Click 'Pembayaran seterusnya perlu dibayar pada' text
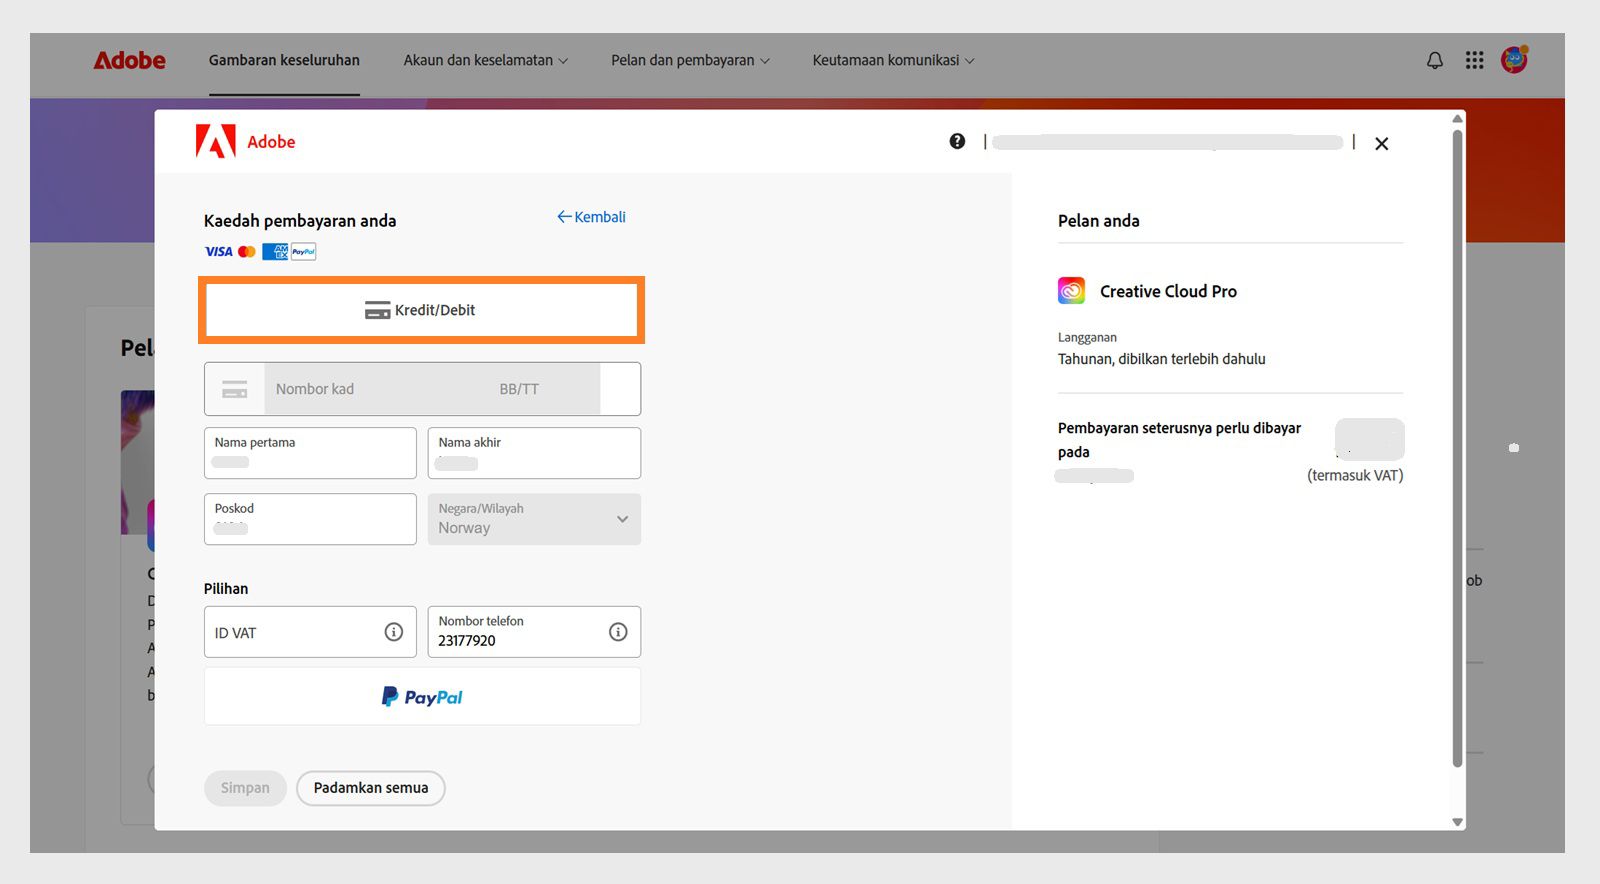 1180,440
